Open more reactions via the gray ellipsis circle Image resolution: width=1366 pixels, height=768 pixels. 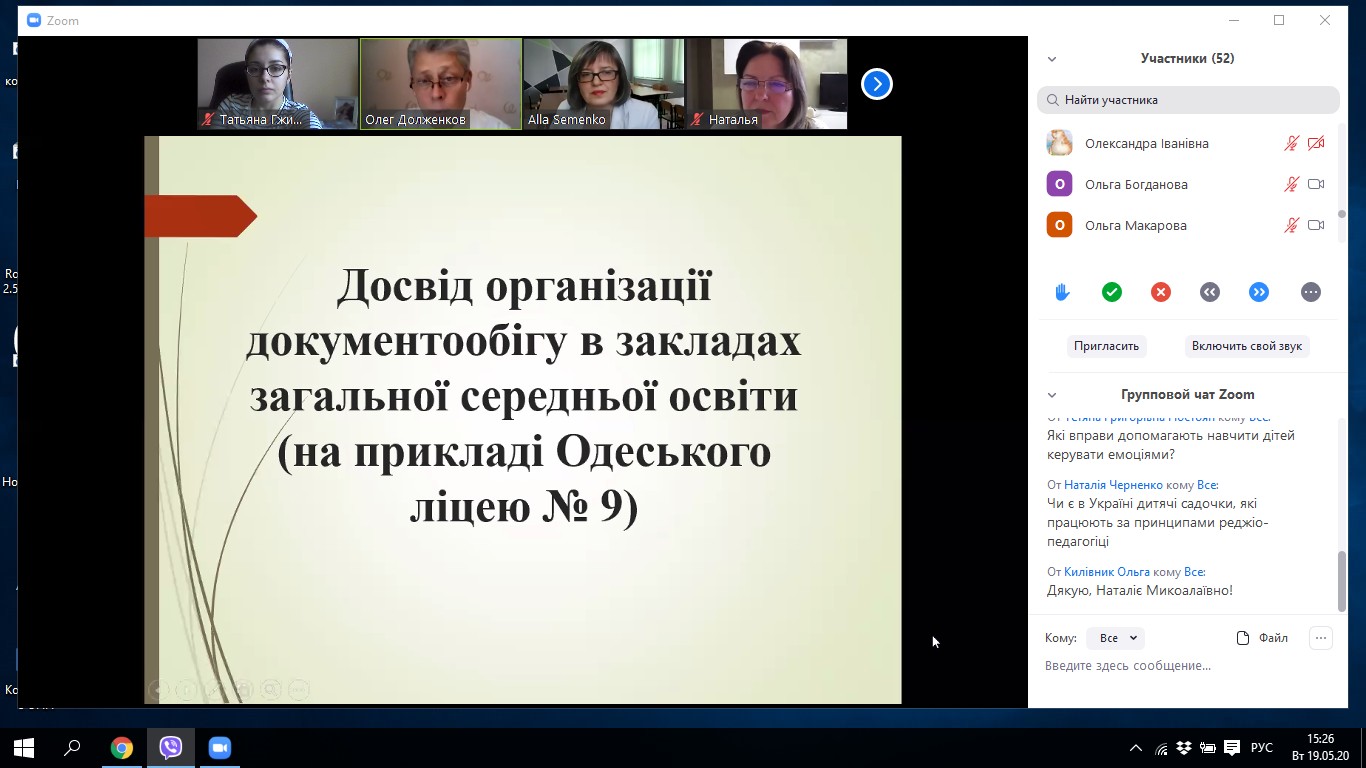tap(1311, 292)
